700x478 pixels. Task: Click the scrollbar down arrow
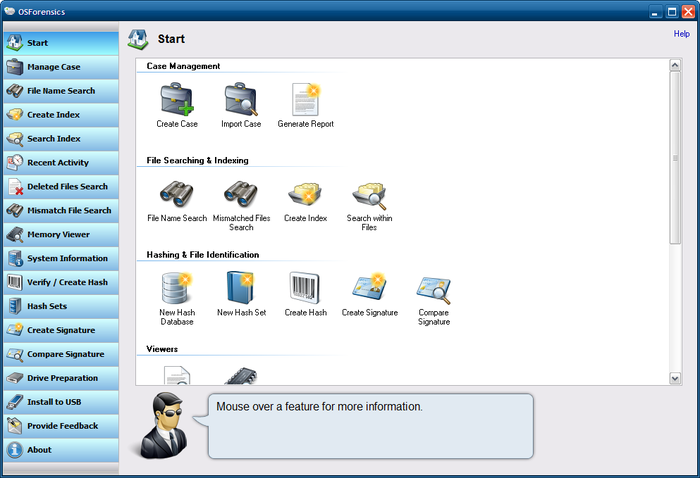point(675,378)
